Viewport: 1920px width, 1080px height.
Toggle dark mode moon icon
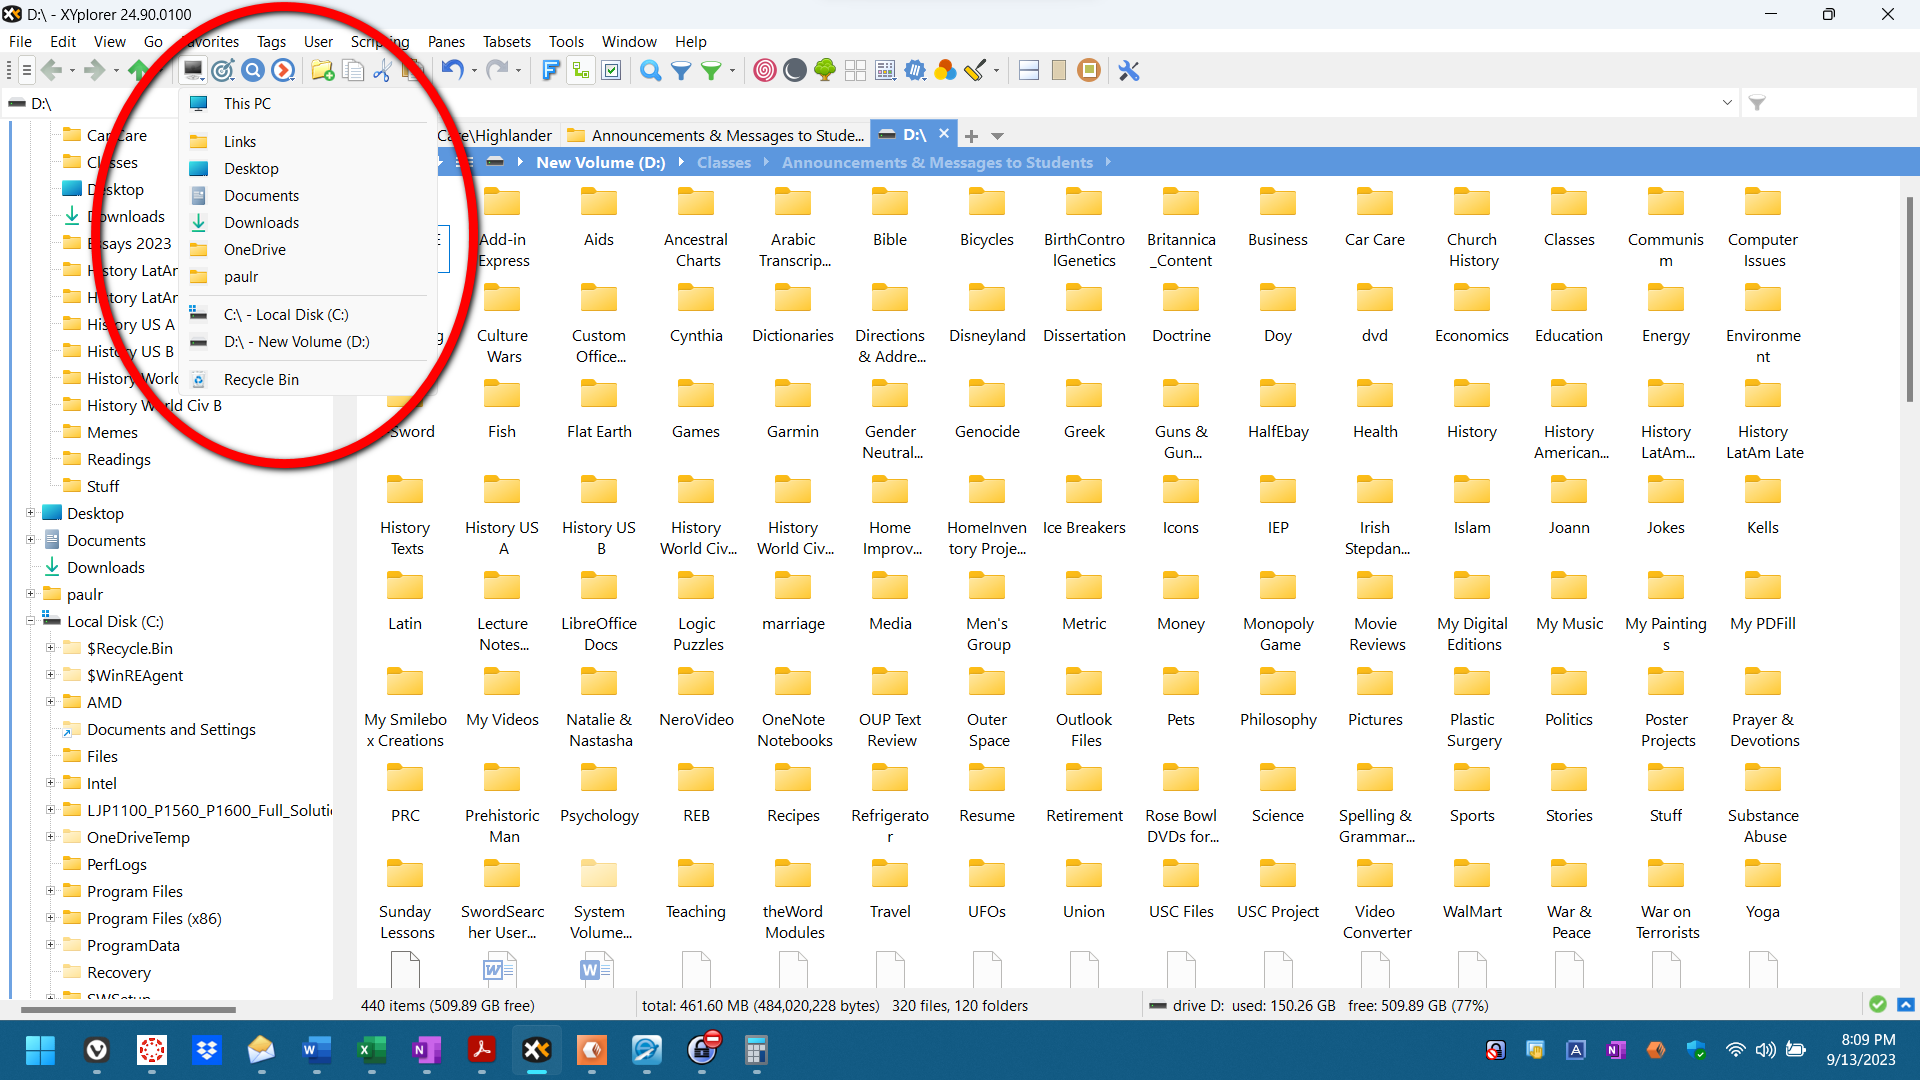point(795,70)
